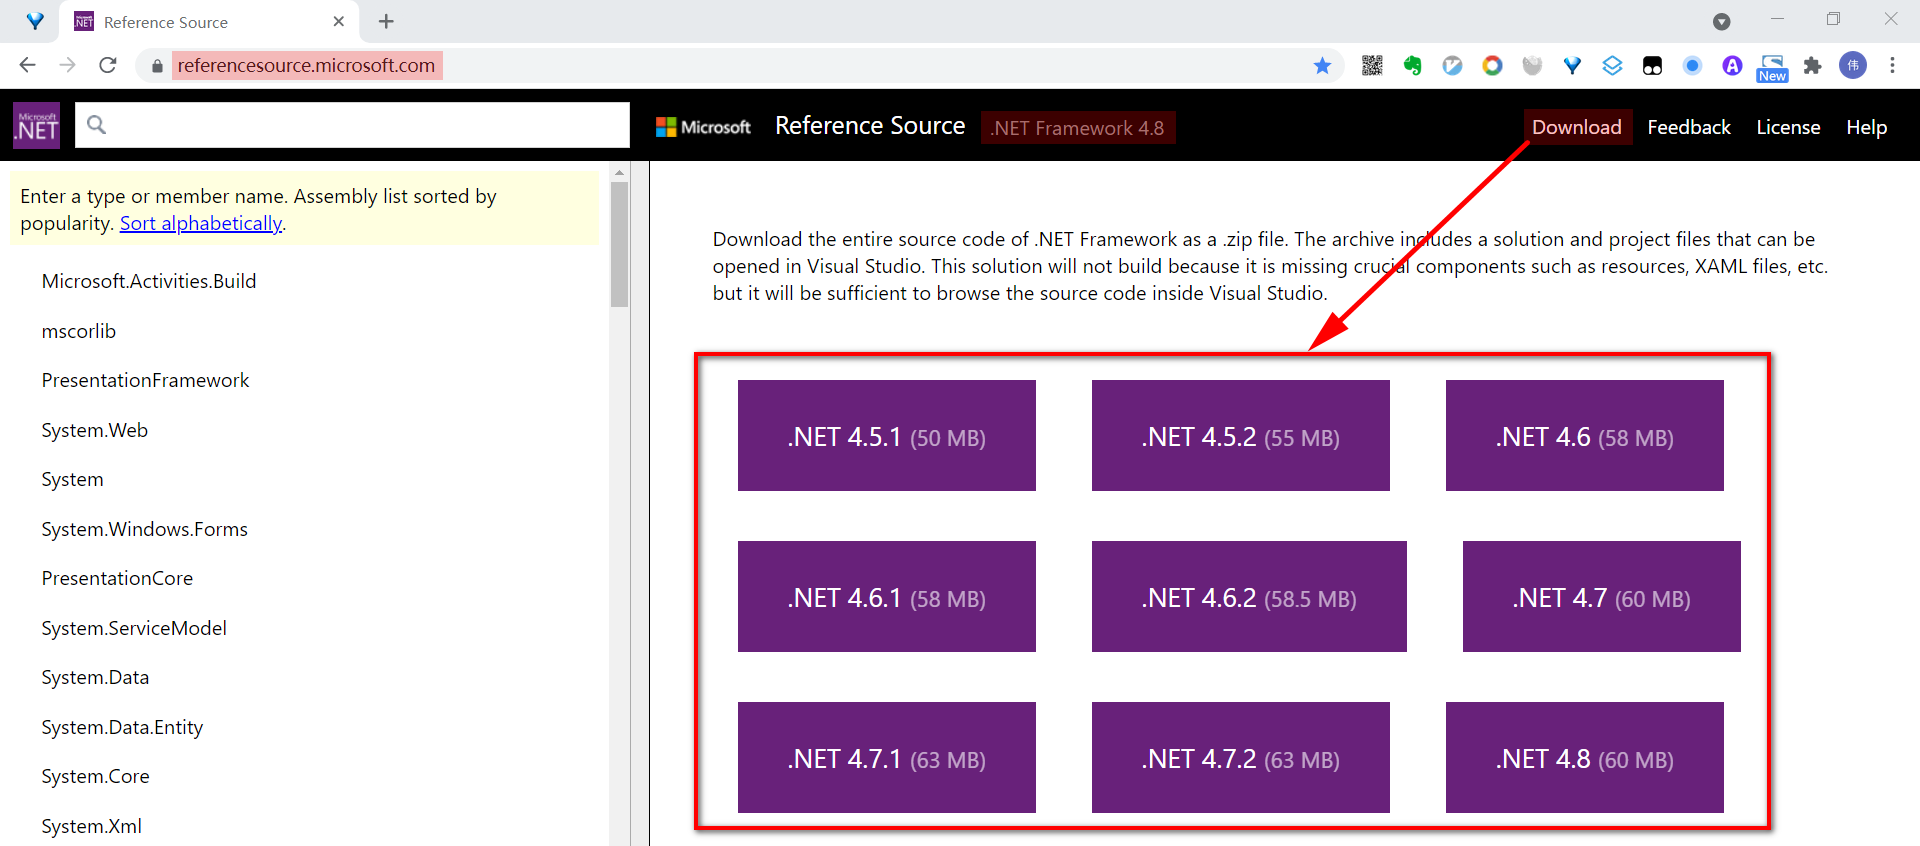The image size is (1920, 846).
Task: Select System.Core assembly
Action: [95, 776]
